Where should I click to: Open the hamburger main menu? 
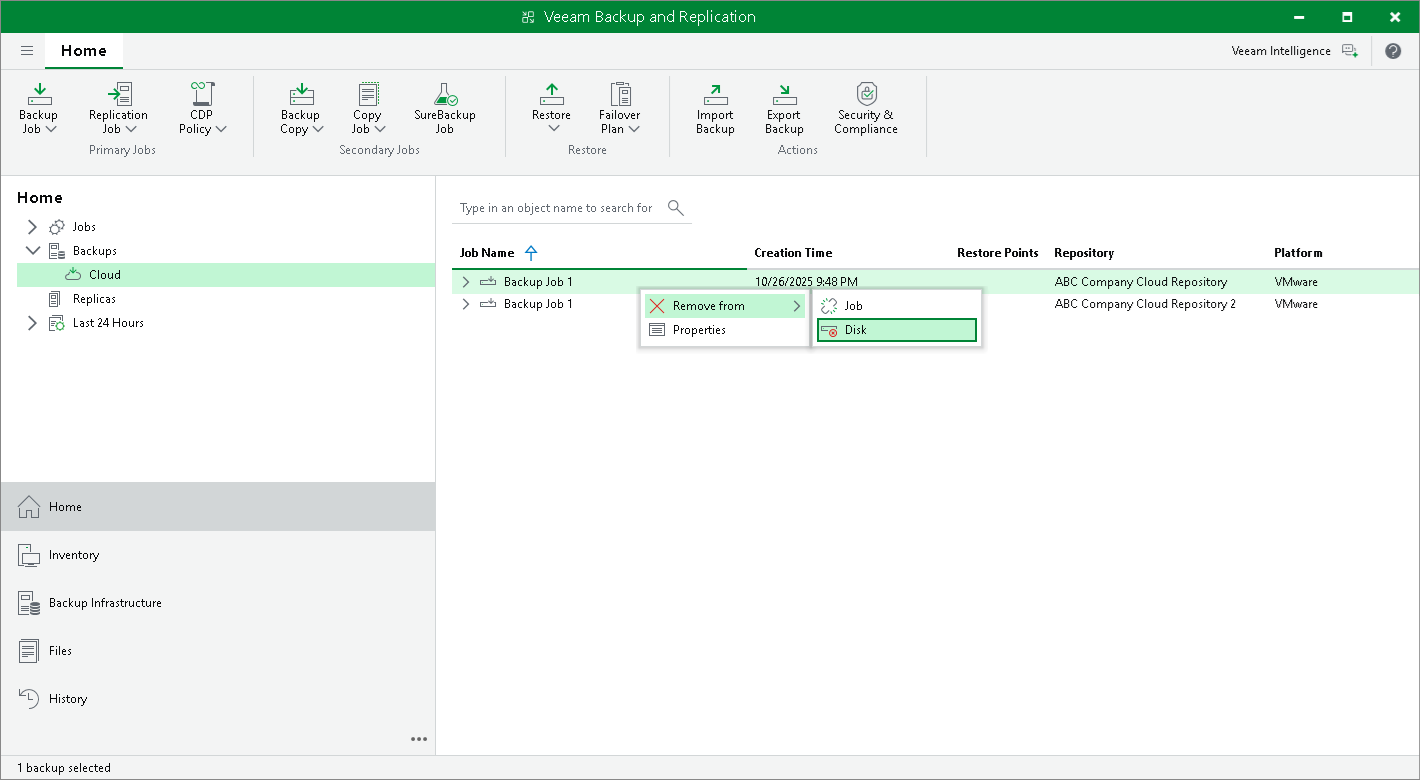tap(27, 51)
